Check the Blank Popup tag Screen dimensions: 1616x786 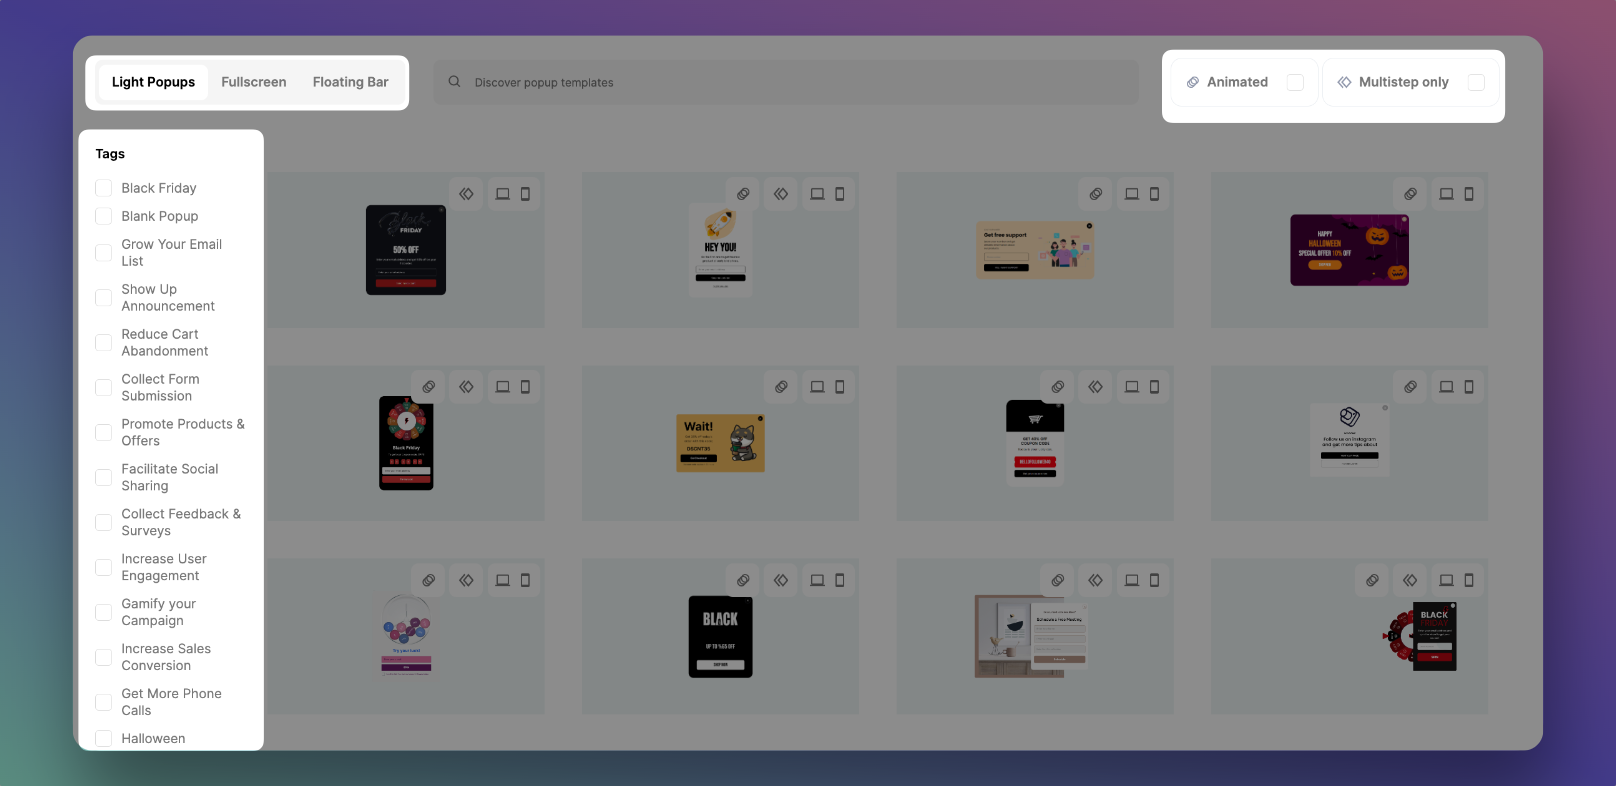pyautogui.click(x=103, y=216)
